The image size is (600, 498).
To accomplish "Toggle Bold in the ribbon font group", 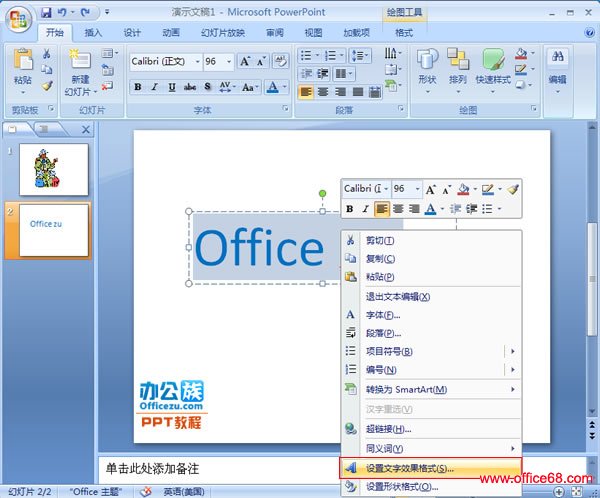I will tap(138, 87).
